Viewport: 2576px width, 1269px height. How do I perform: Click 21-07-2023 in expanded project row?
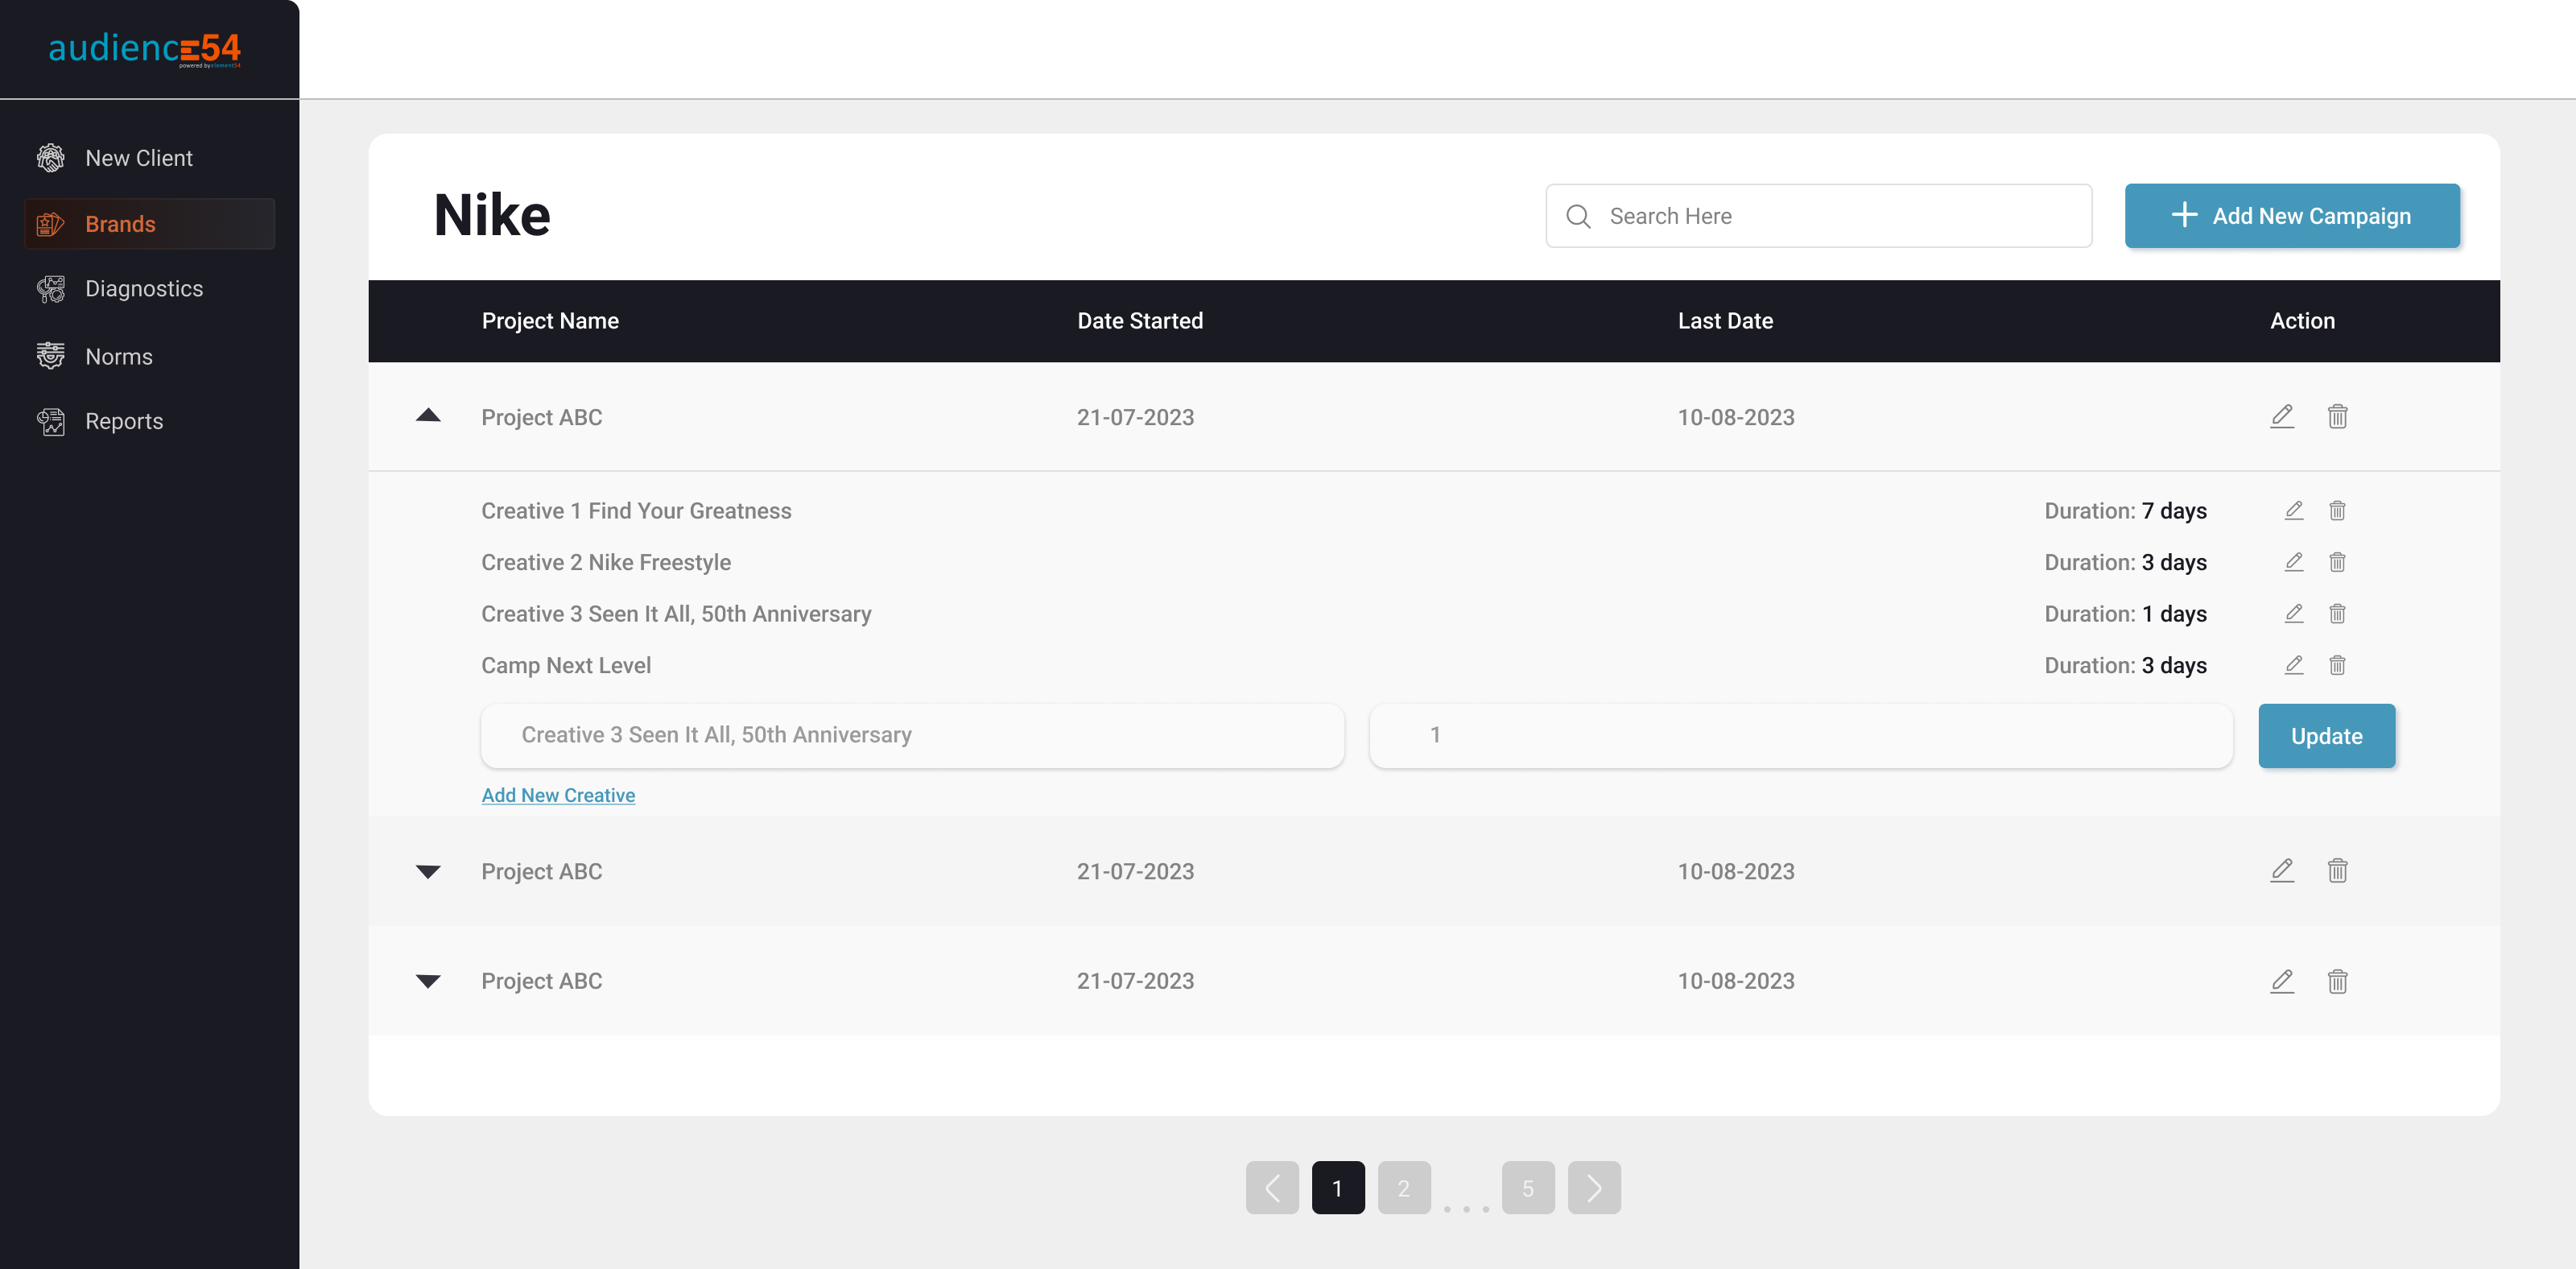pos(1135,418)
